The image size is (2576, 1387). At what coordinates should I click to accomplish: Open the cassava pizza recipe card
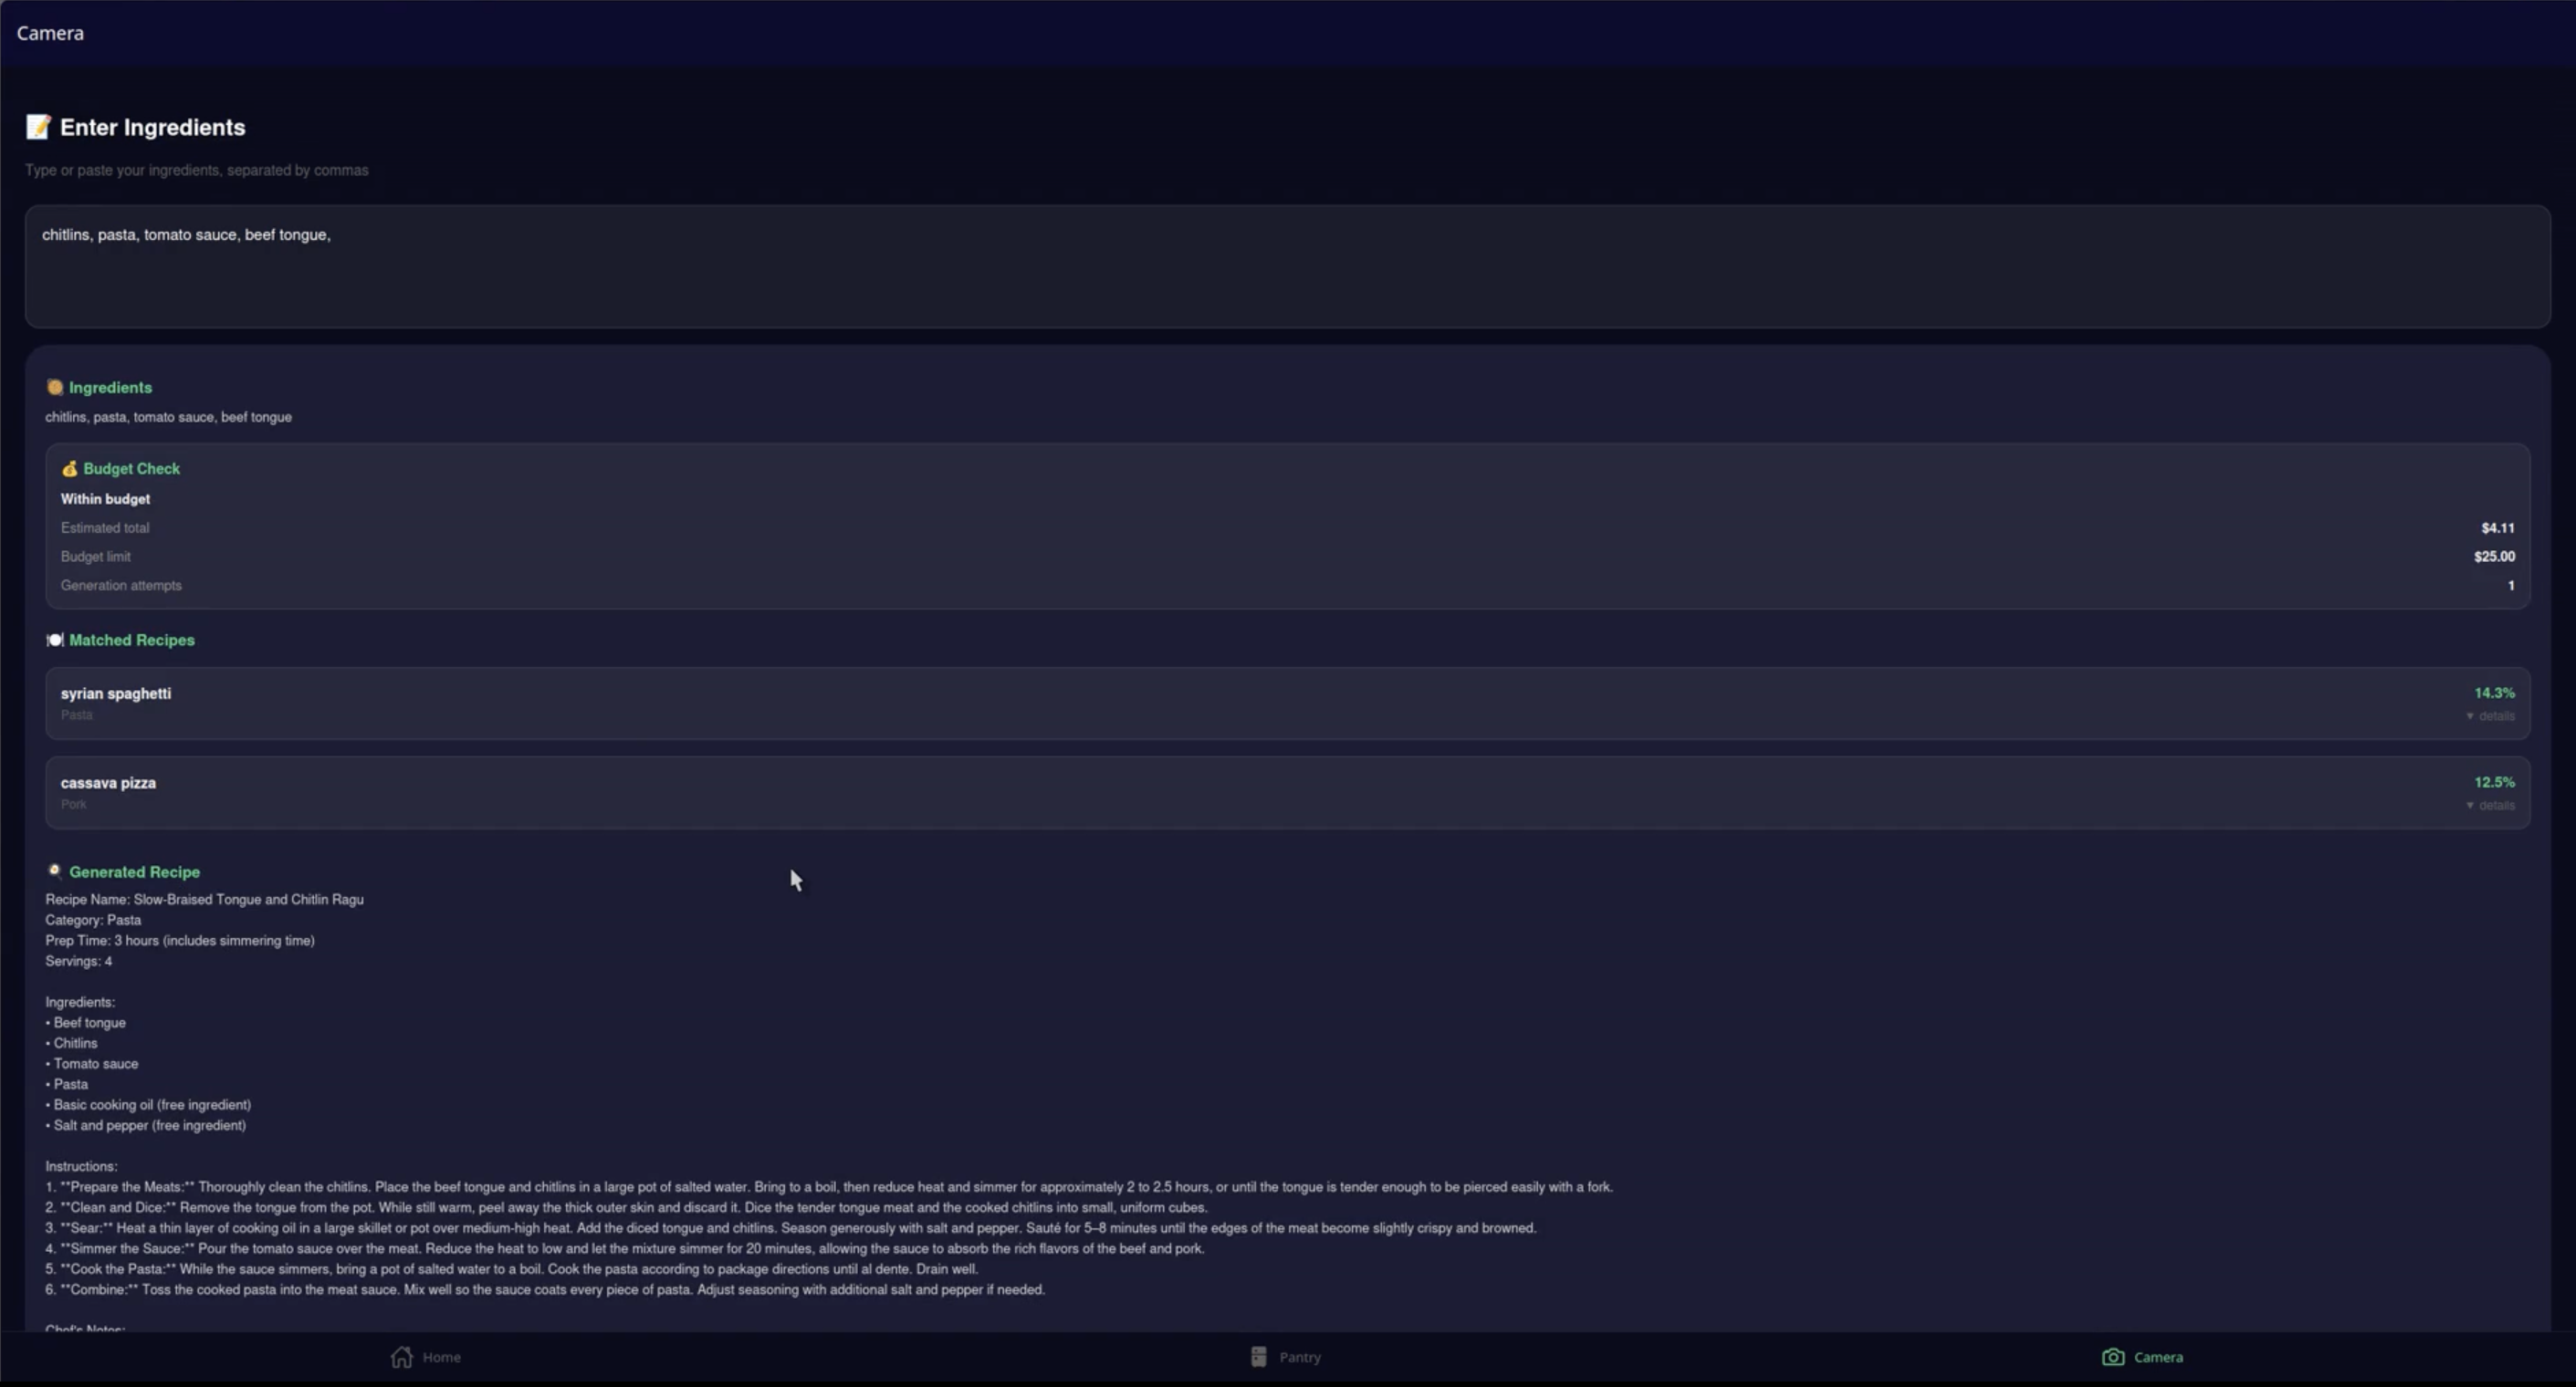(x=1288, y=792)
